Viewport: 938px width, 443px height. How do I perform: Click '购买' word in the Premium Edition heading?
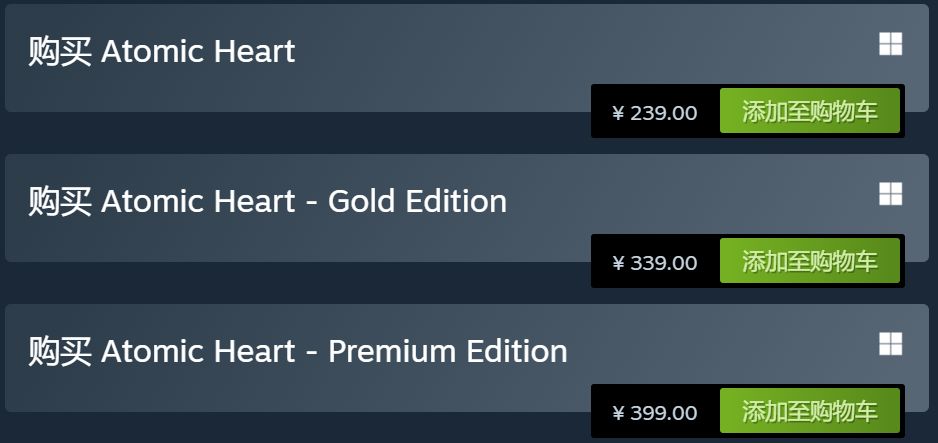click(x=60, y=352)
